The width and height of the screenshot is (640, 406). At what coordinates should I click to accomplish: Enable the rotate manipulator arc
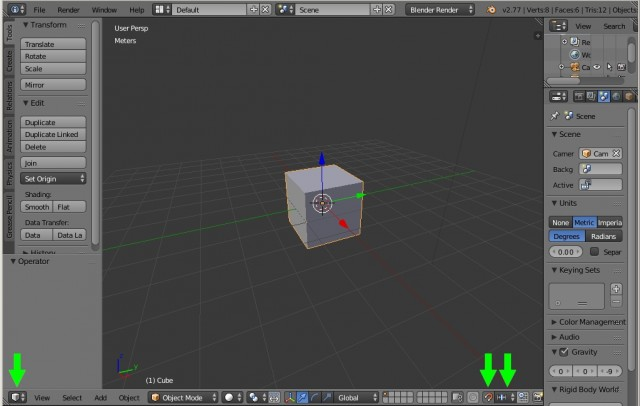click(x=314, y=397)
